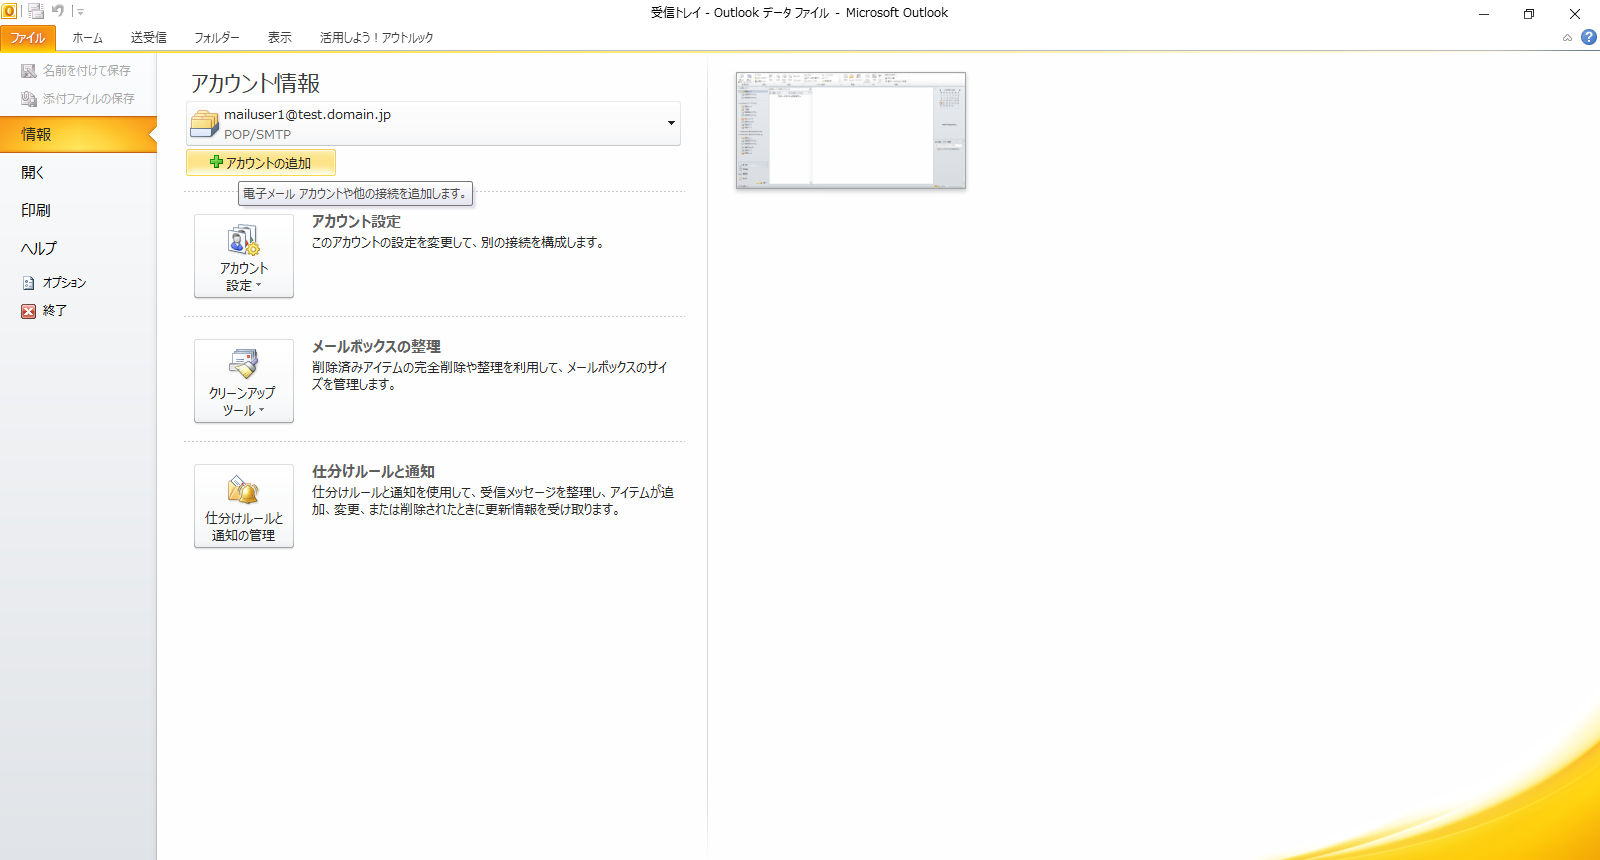Click the send/receive icon in quick access toolbar
This screenshot has width=1600, height=860.
(x=36, y=12)
